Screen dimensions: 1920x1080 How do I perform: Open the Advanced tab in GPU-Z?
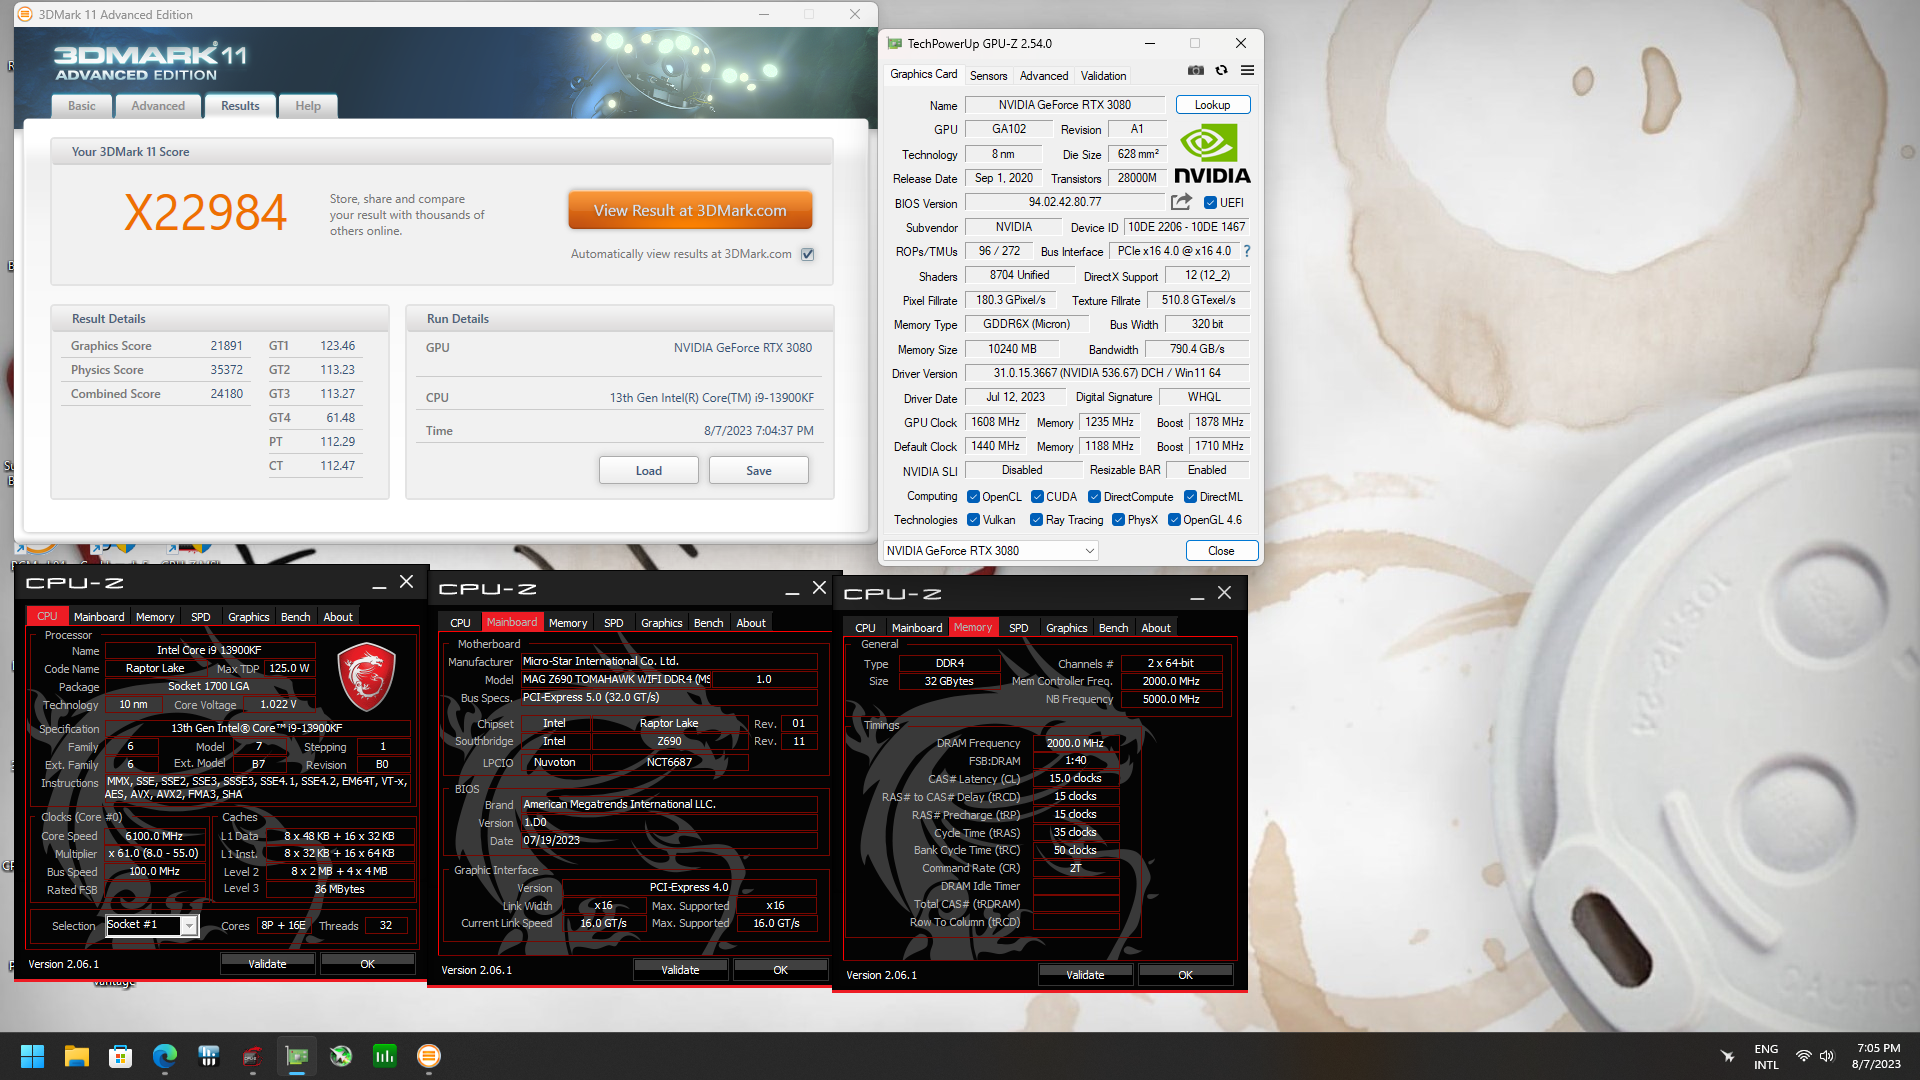coord(1044,76)
